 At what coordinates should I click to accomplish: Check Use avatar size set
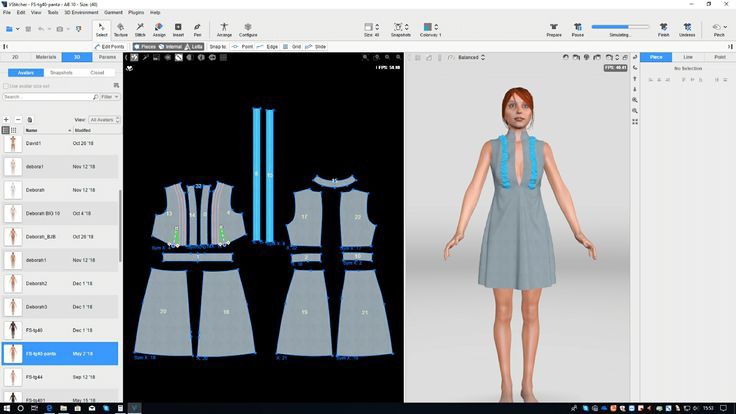click(x=6, y=86)
